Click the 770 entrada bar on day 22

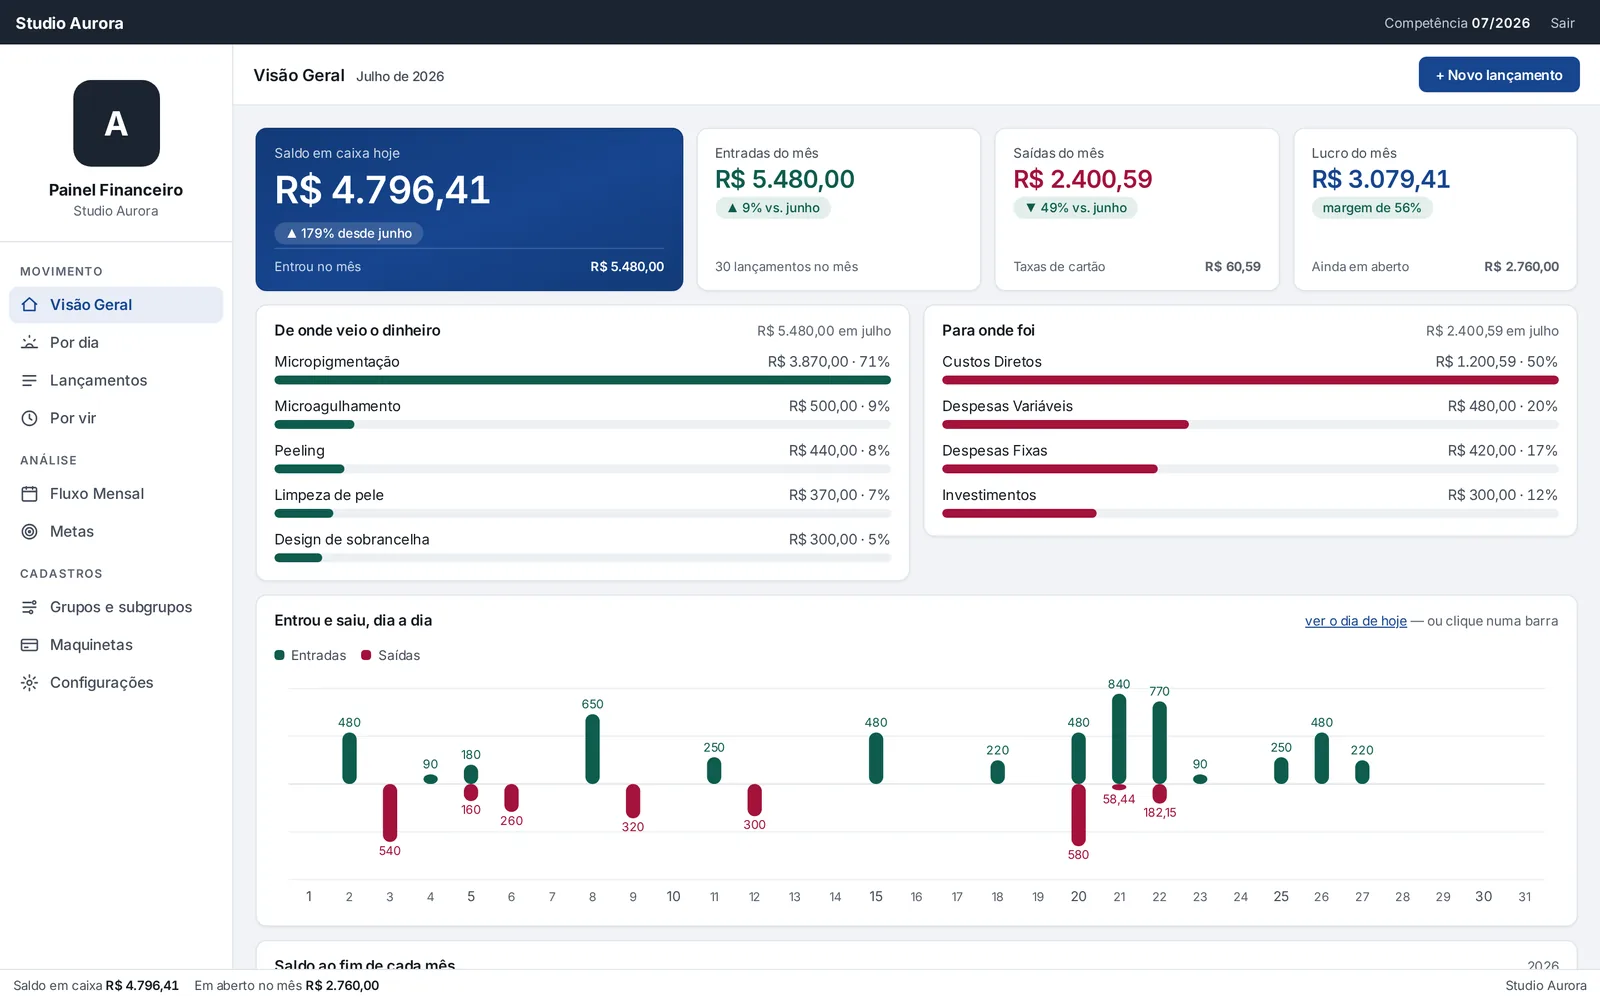click(1159, 743)
